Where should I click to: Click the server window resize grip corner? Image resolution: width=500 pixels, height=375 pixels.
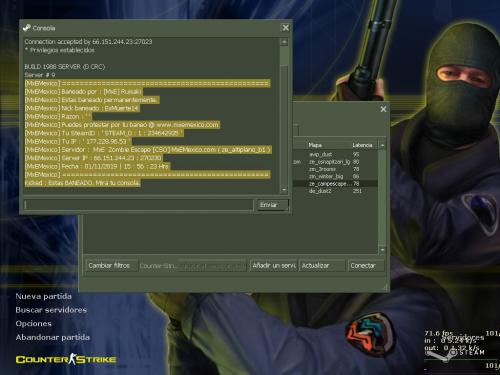coord(386,287)
